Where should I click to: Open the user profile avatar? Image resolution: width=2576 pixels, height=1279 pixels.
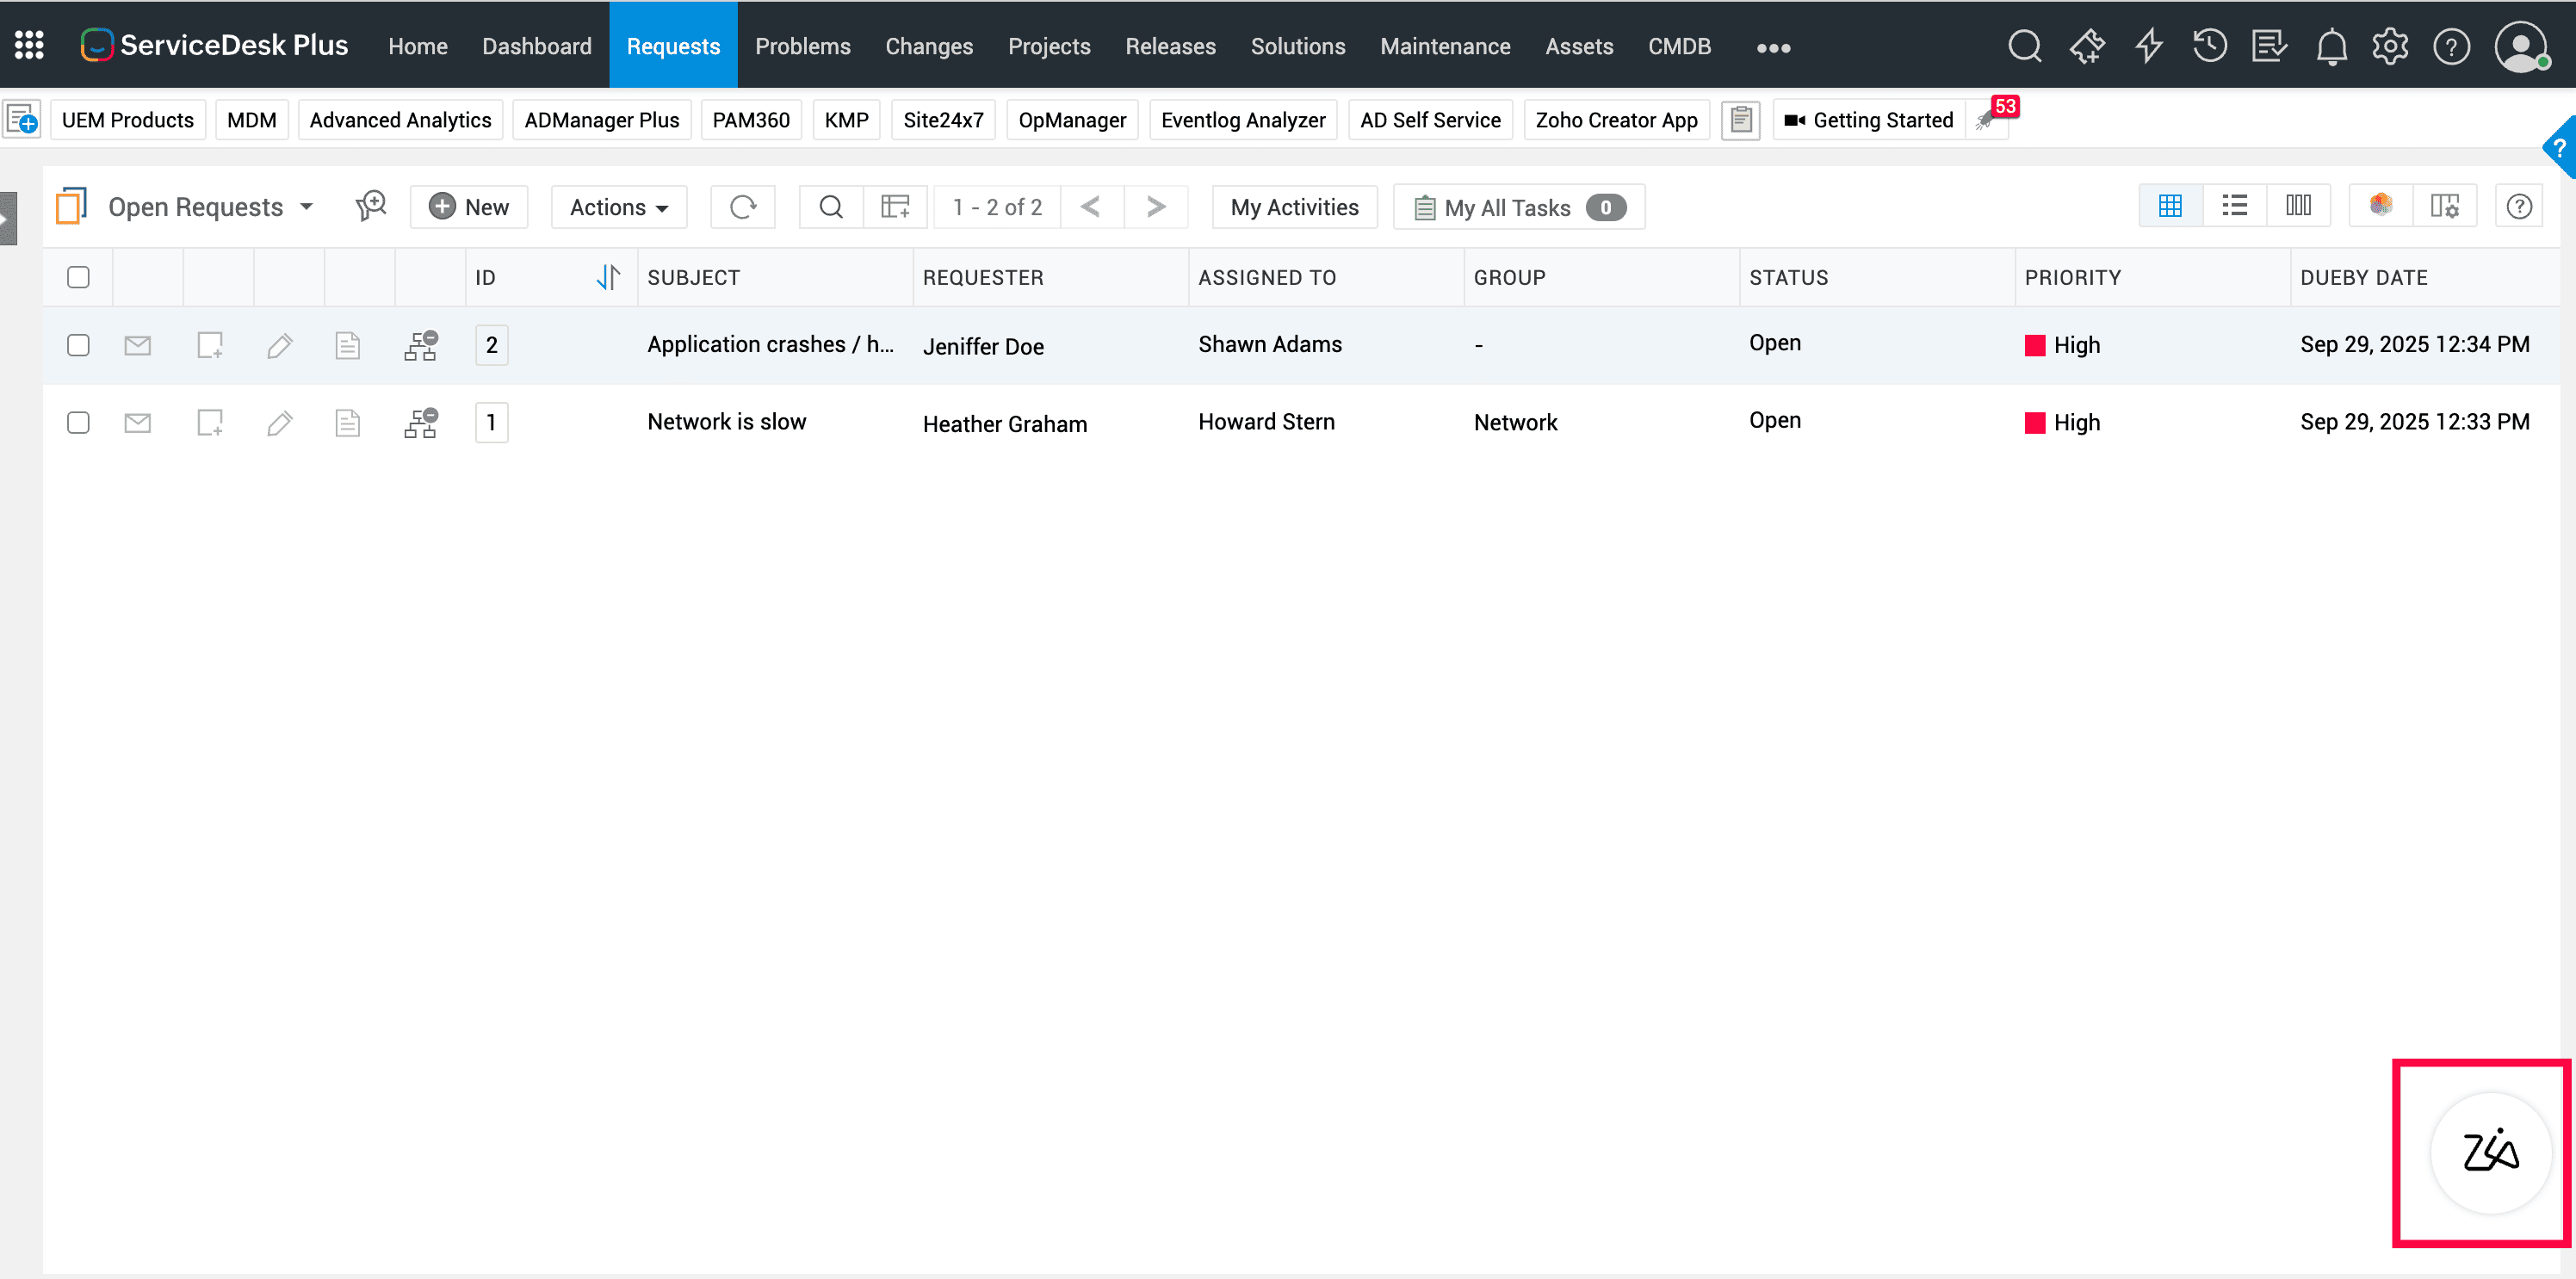click(x=2521, y=46)
